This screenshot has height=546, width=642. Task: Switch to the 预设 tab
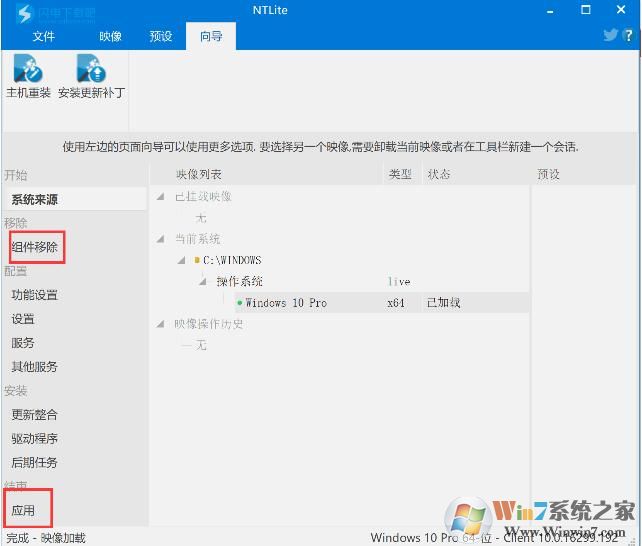coord(160,36)
